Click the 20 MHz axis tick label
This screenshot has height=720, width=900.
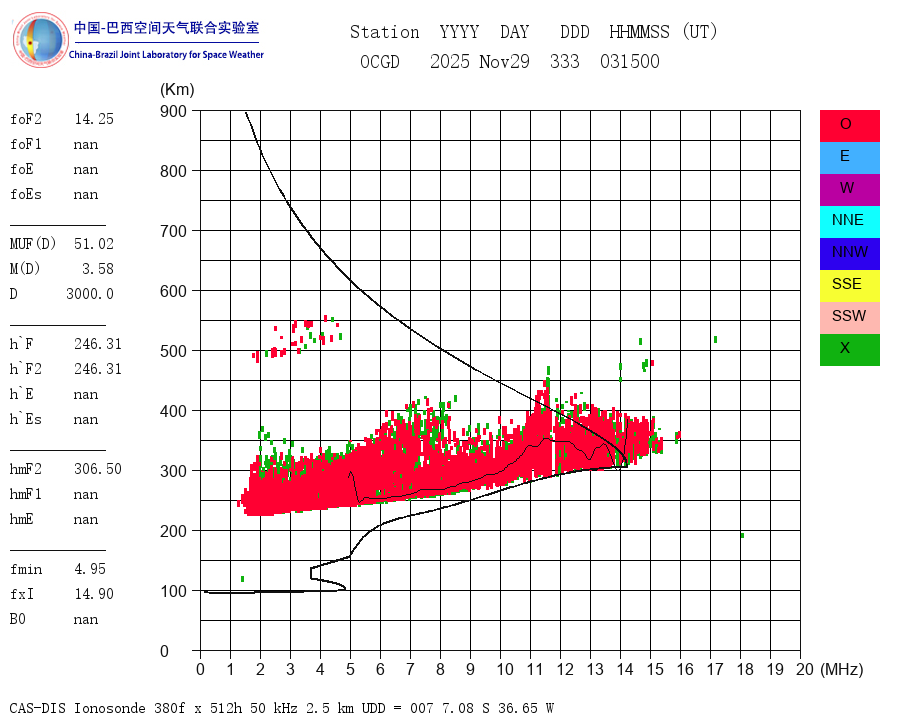coord(805,669)
